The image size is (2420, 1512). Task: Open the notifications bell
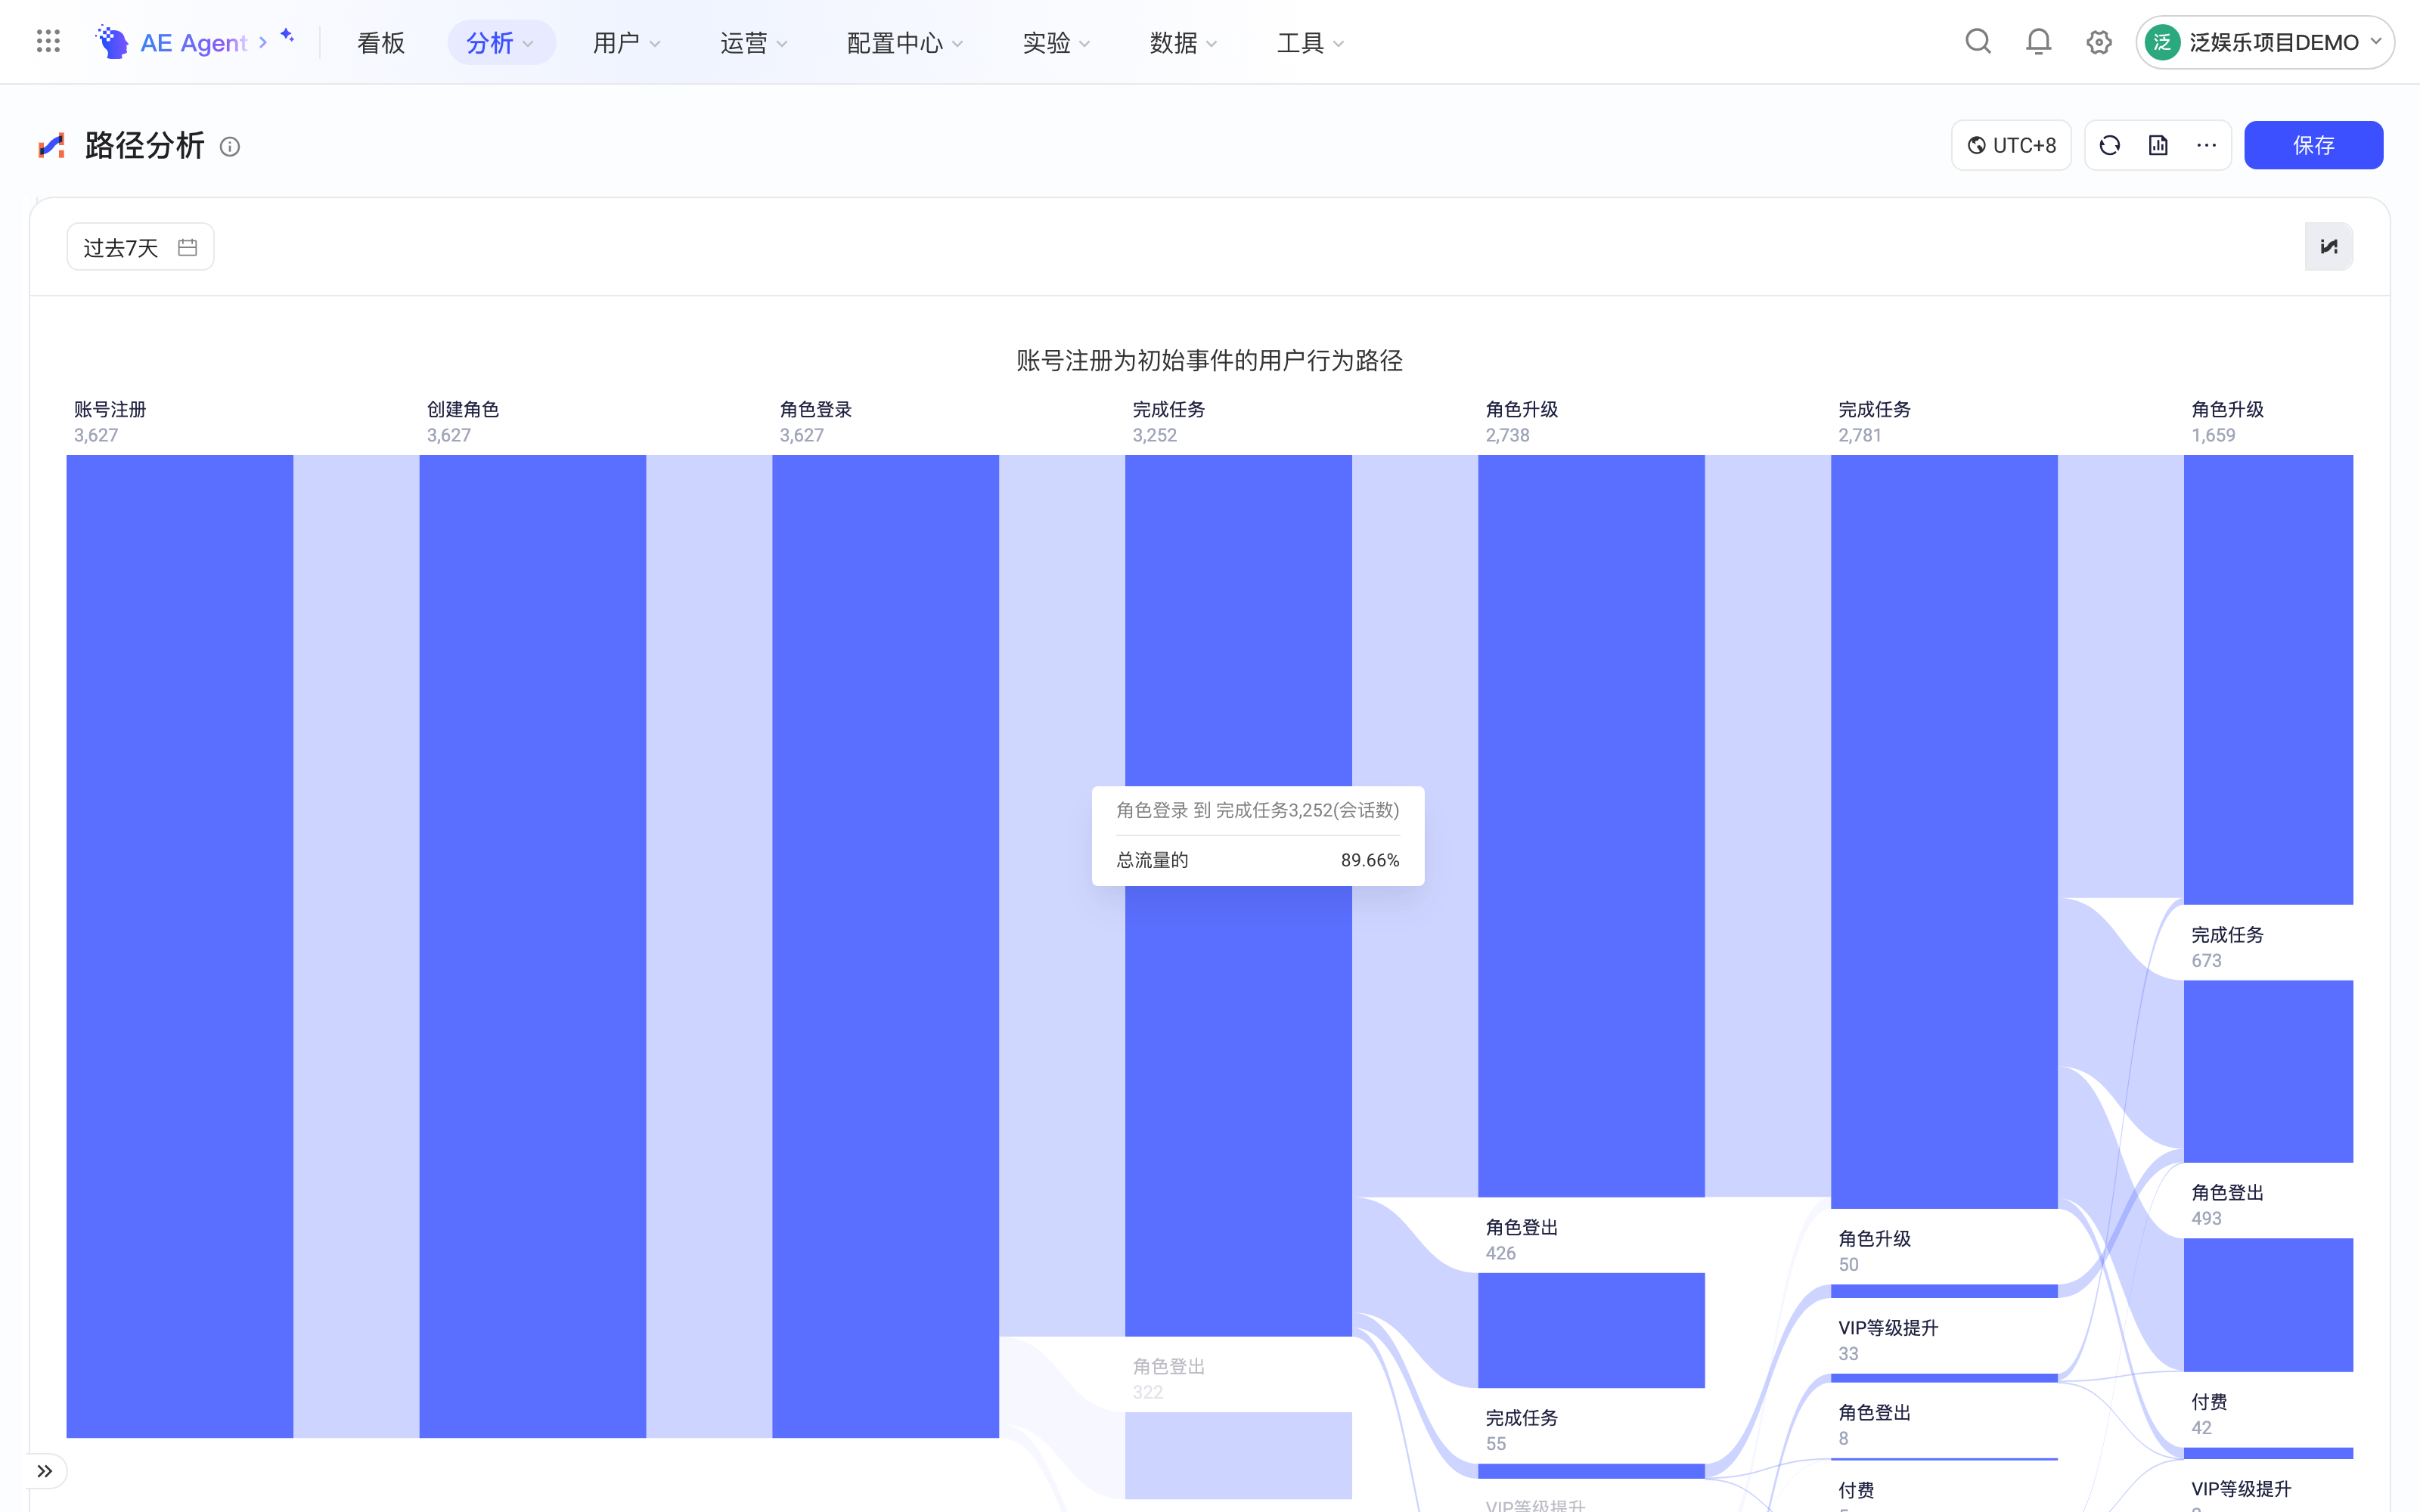(x=2038, y=42)
